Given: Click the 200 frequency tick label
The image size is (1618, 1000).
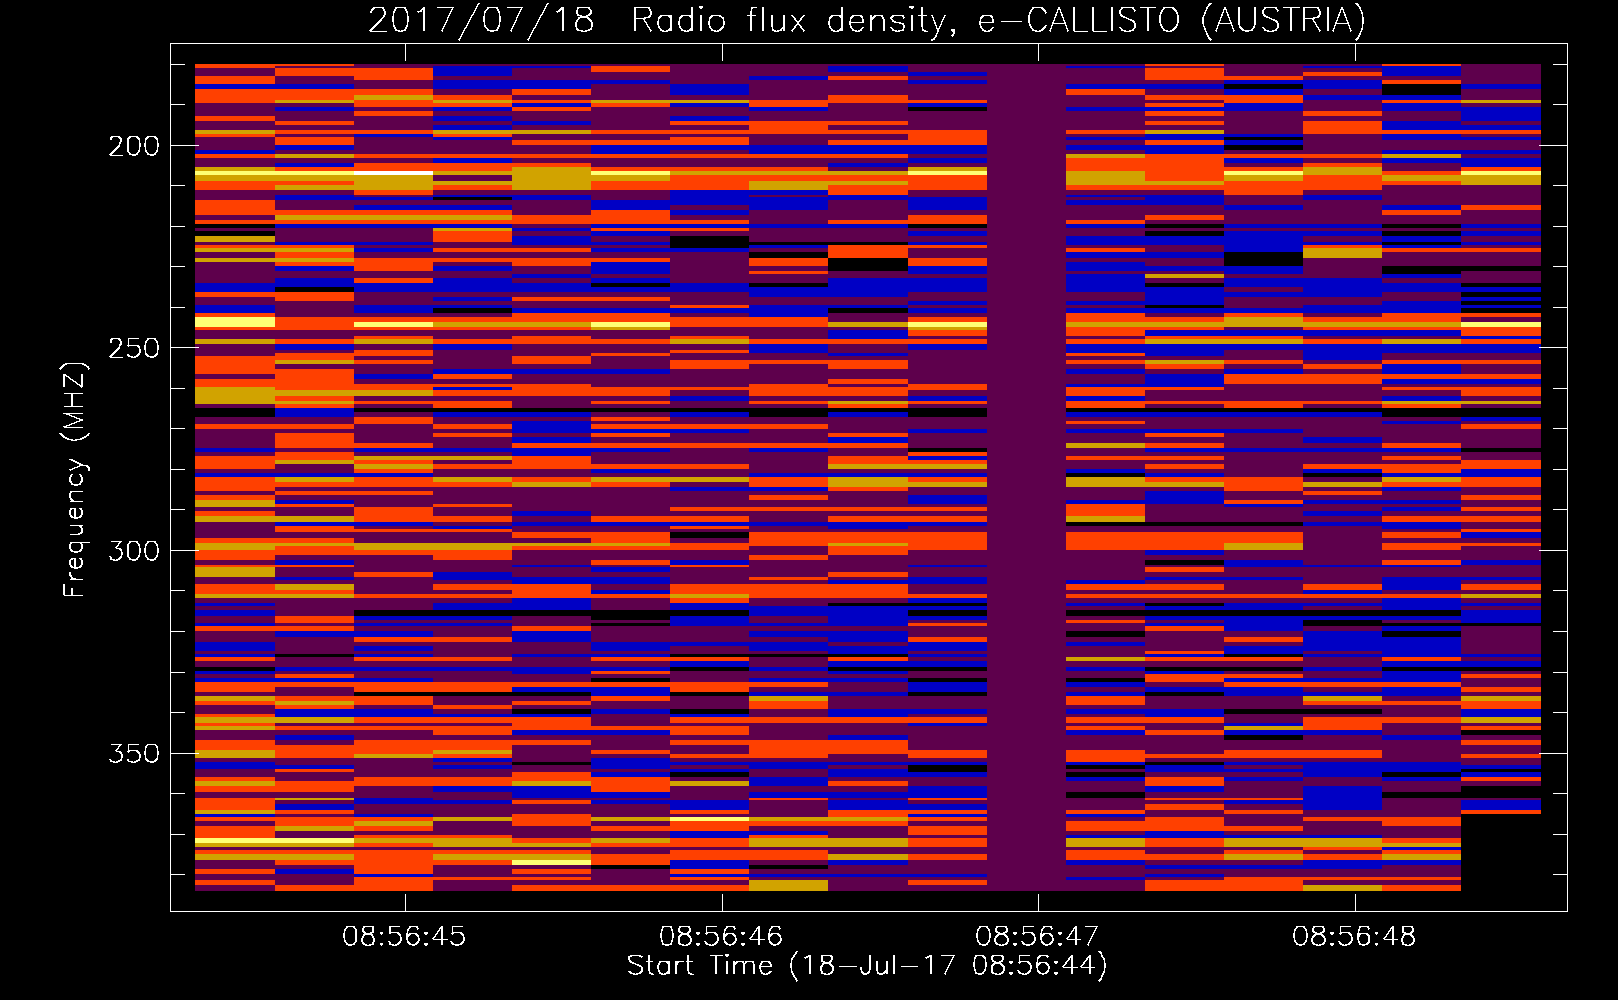Looking at the screenshot, I should [x=134, y=146].
